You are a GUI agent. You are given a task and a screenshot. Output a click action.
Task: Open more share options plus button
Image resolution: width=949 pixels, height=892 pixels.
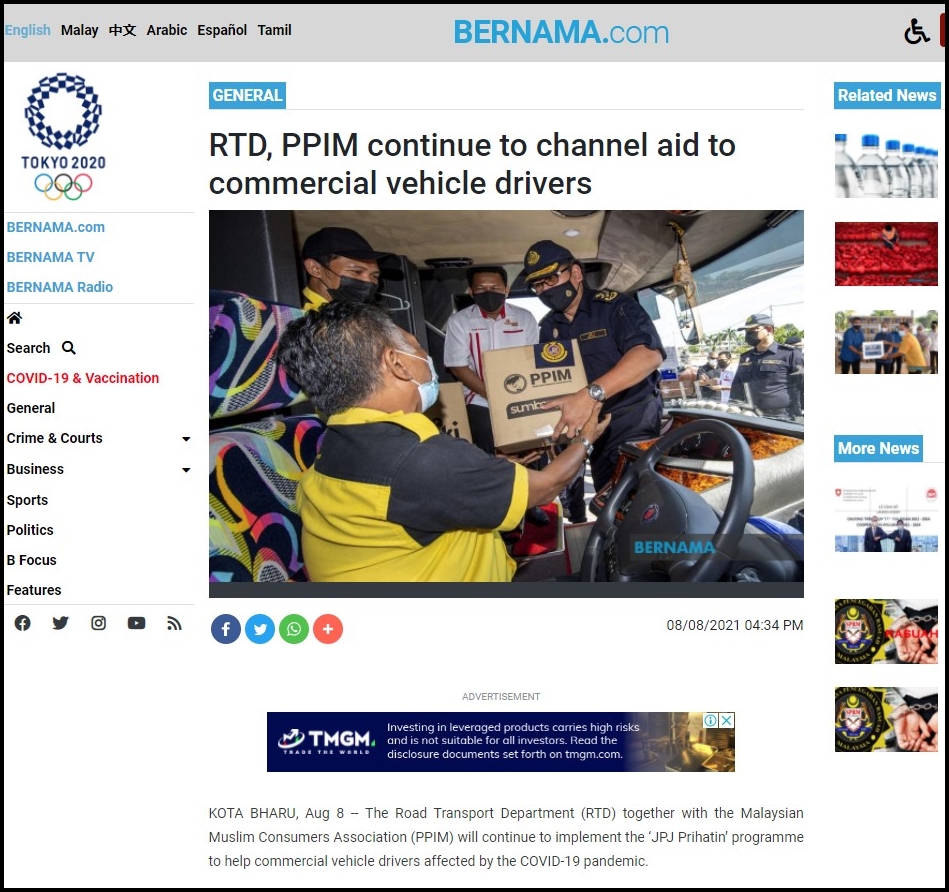328,629
